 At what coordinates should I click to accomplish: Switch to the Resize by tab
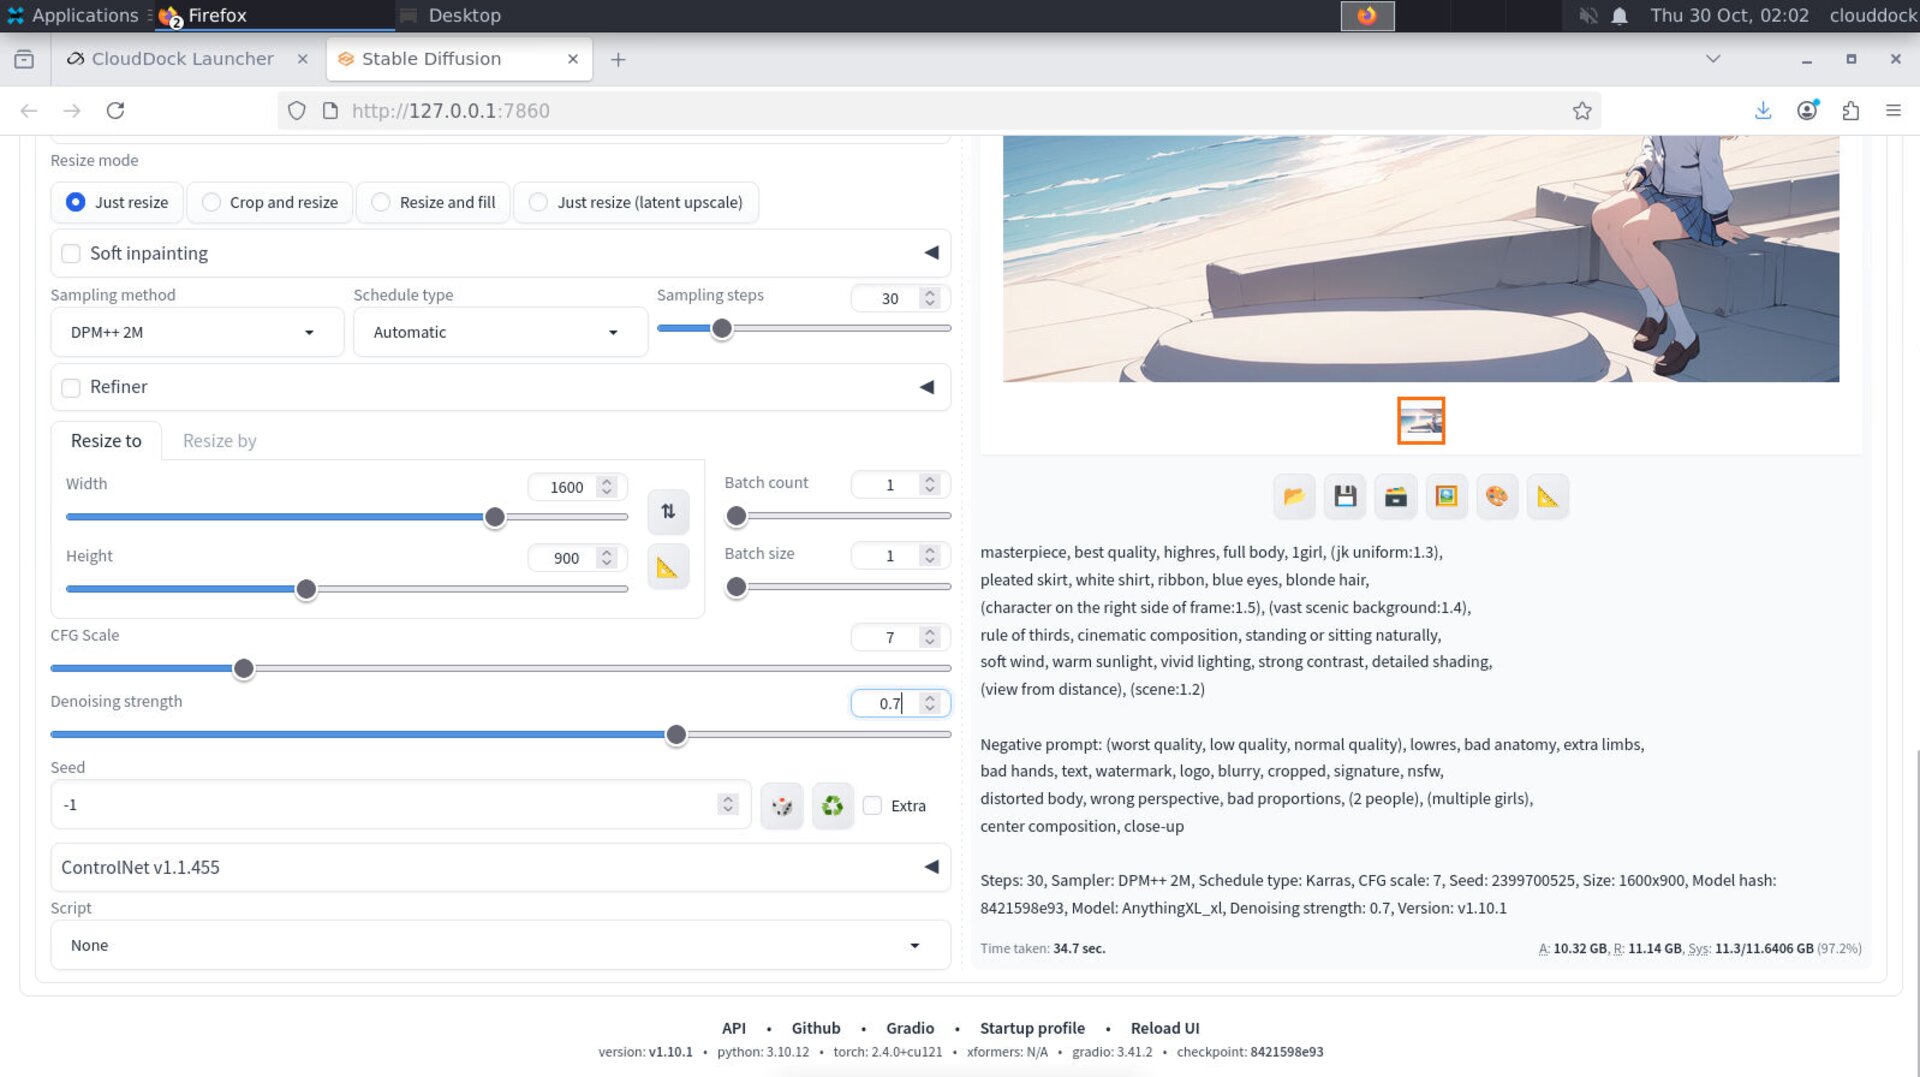click(219, 441)
